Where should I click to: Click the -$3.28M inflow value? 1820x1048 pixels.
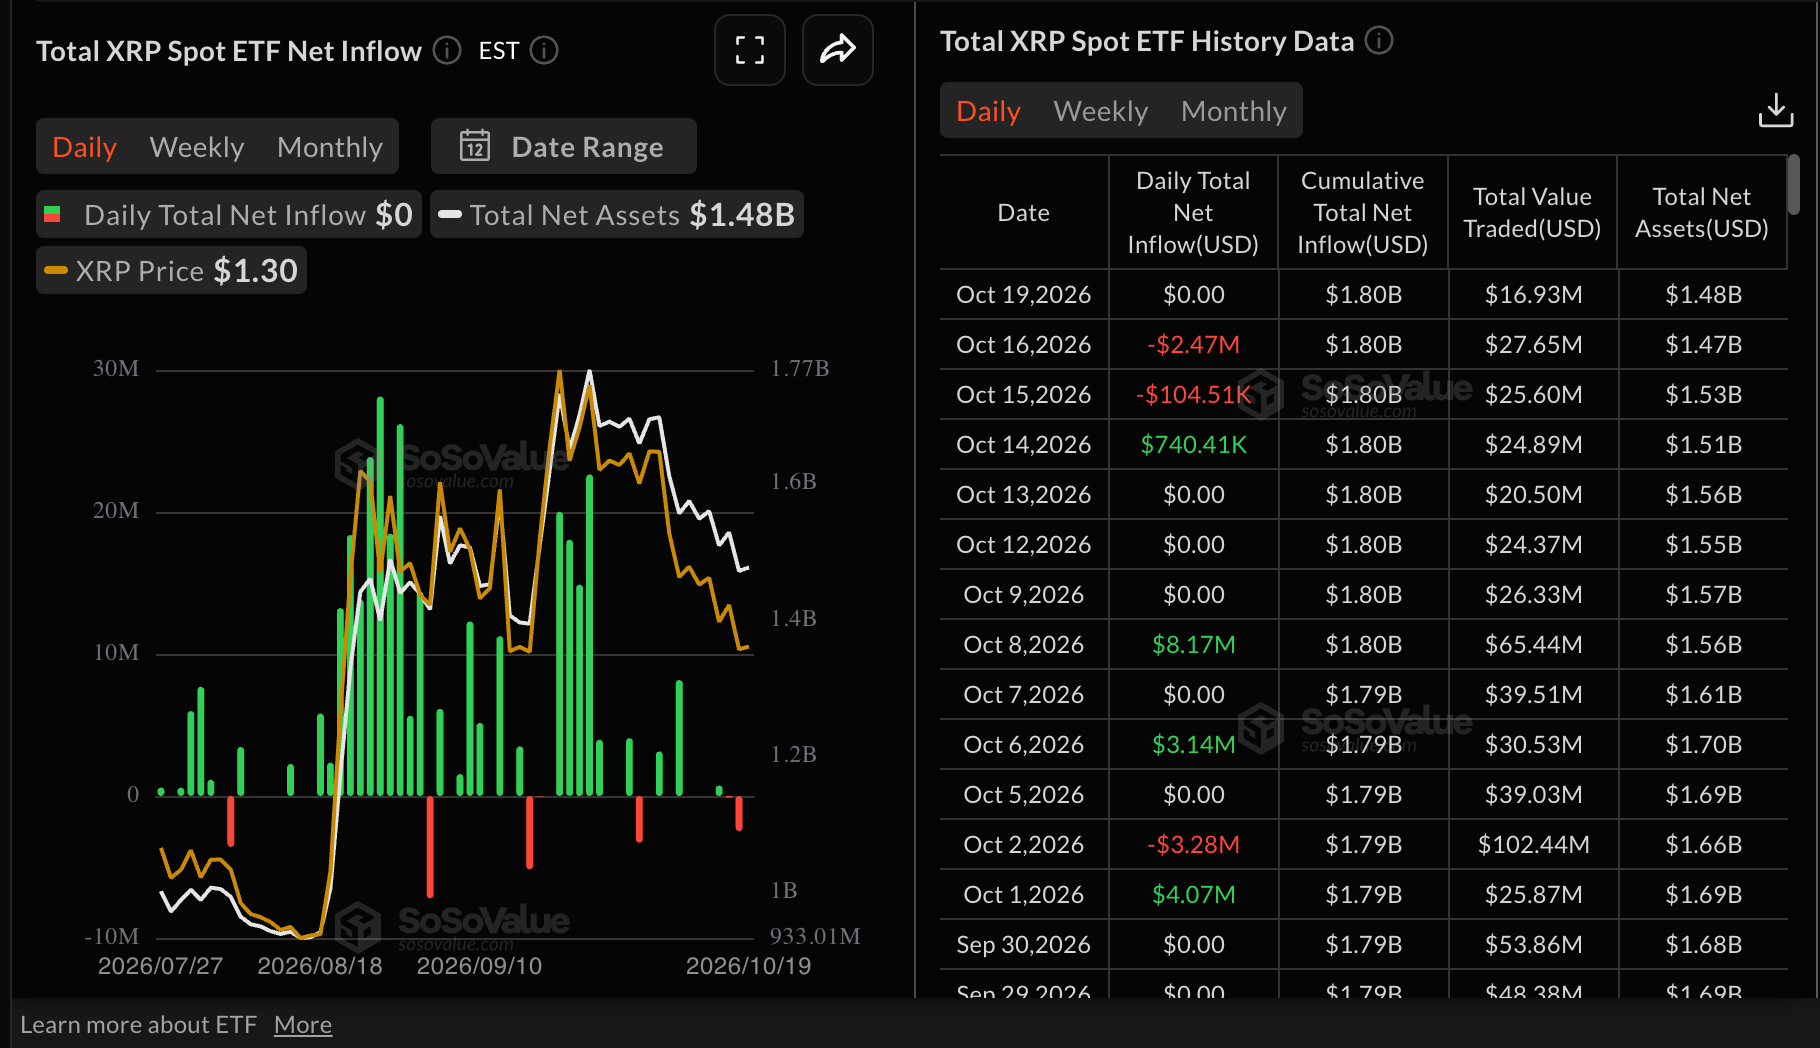coord(1194,845)
